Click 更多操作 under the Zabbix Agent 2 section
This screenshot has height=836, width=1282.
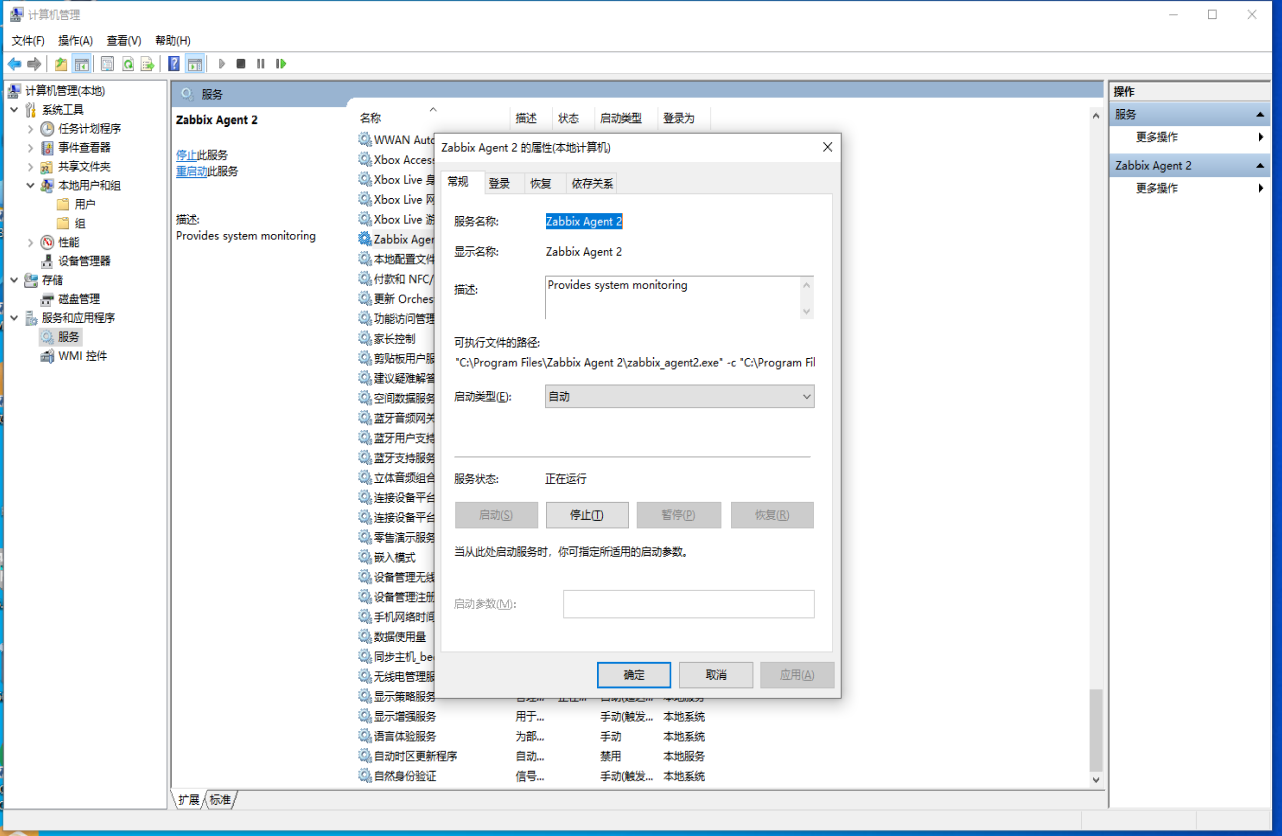1157,188
